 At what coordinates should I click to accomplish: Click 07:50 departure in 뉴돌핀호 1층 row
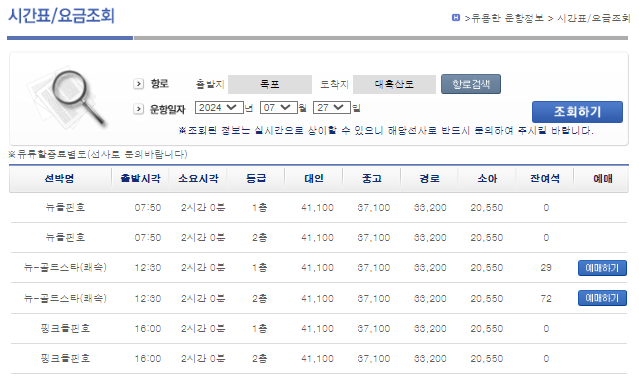(148, 208)
